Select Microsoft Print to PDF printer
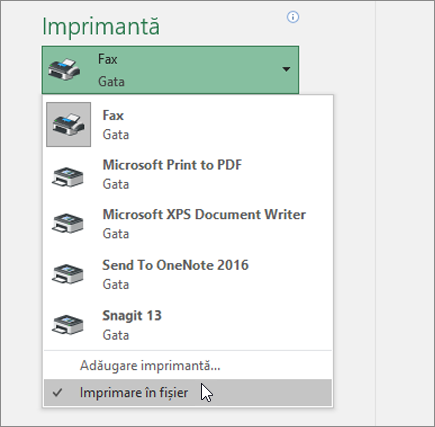The height and width of the screenshot is (427, 435). coord(188,175)
